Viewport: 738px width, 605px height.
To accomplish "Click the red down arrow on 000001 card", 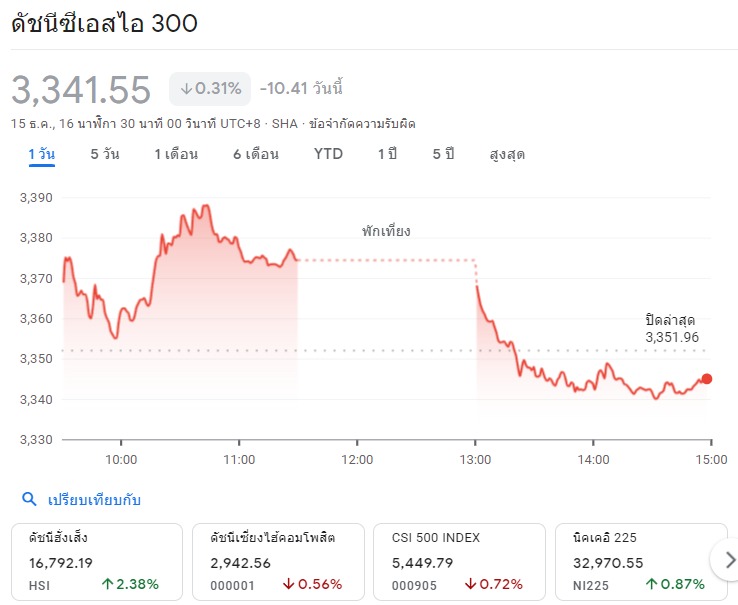I will (x=289, y=584).
